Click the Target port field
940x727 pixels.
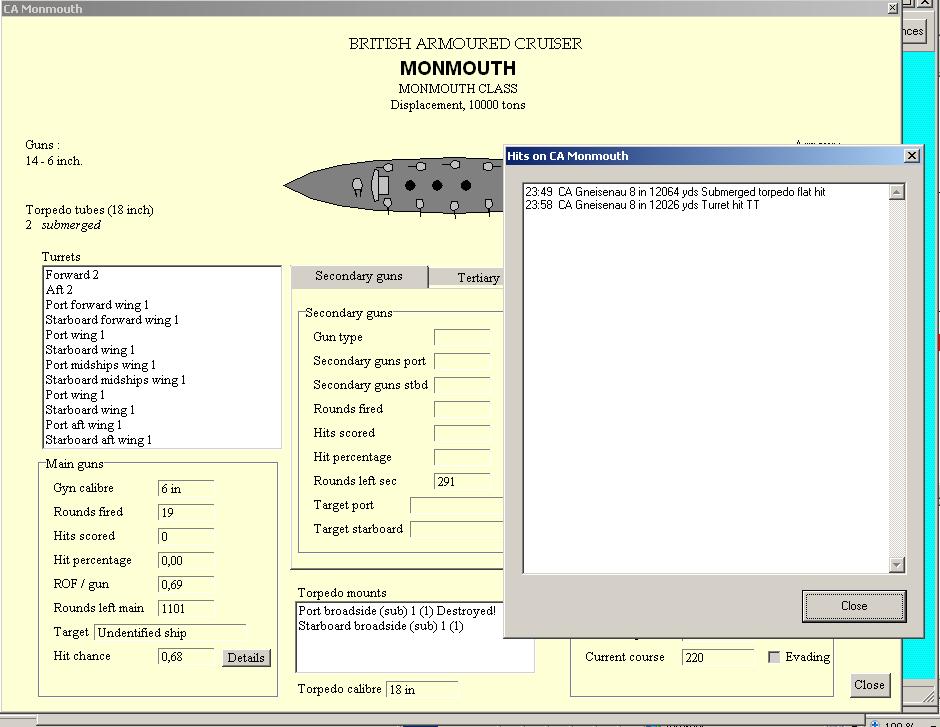[x=457, y=505]
